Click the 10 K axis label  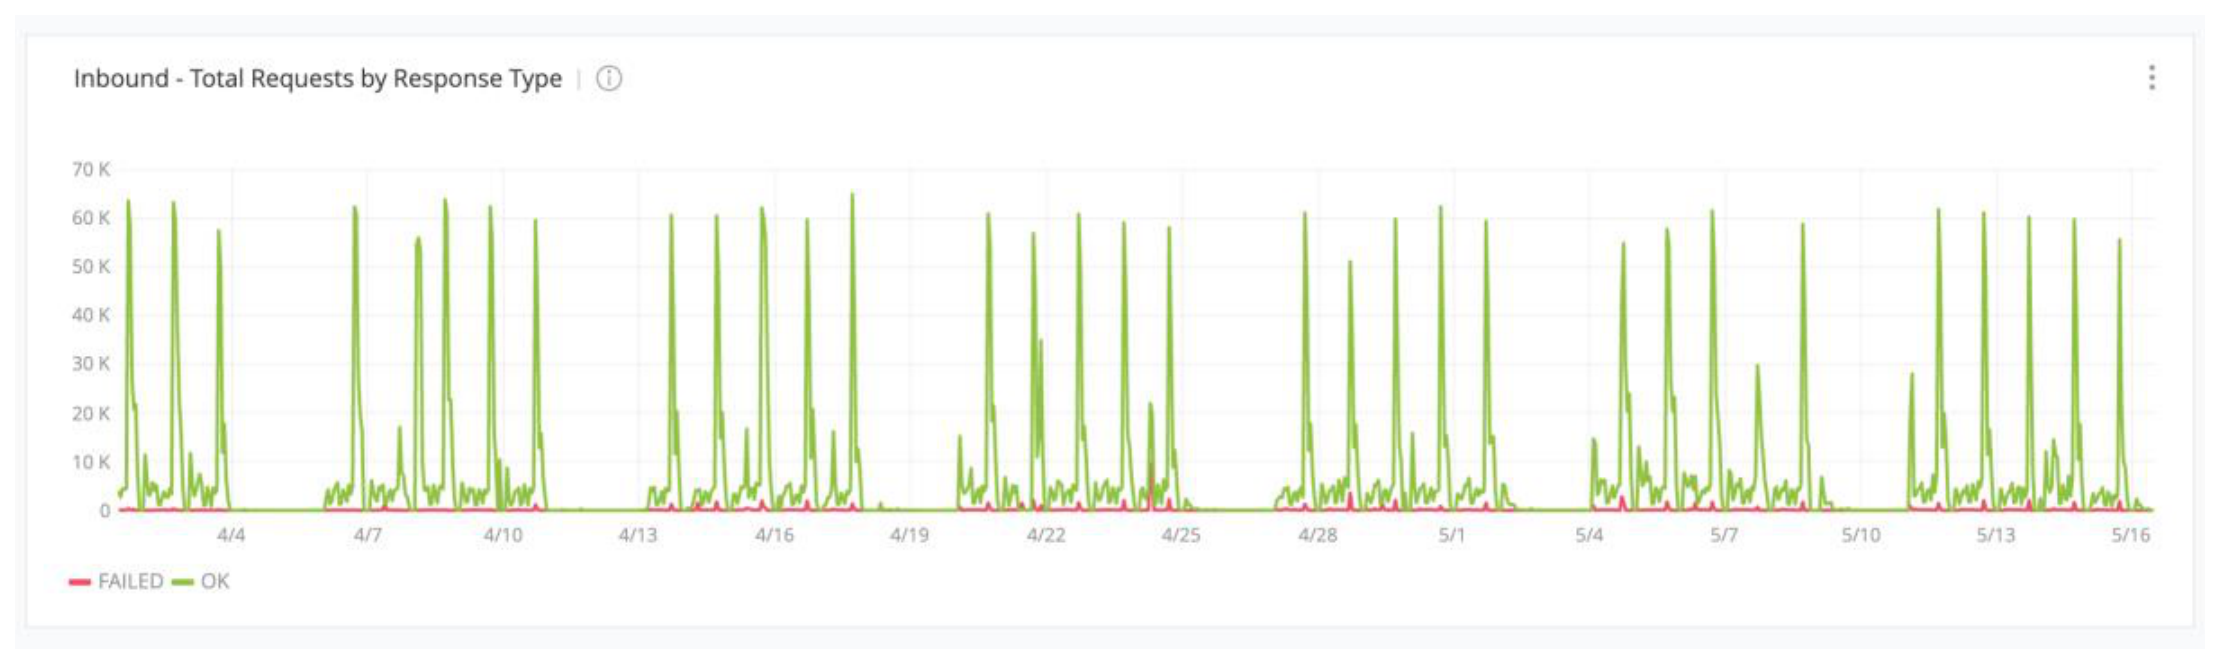coord(91,462)
